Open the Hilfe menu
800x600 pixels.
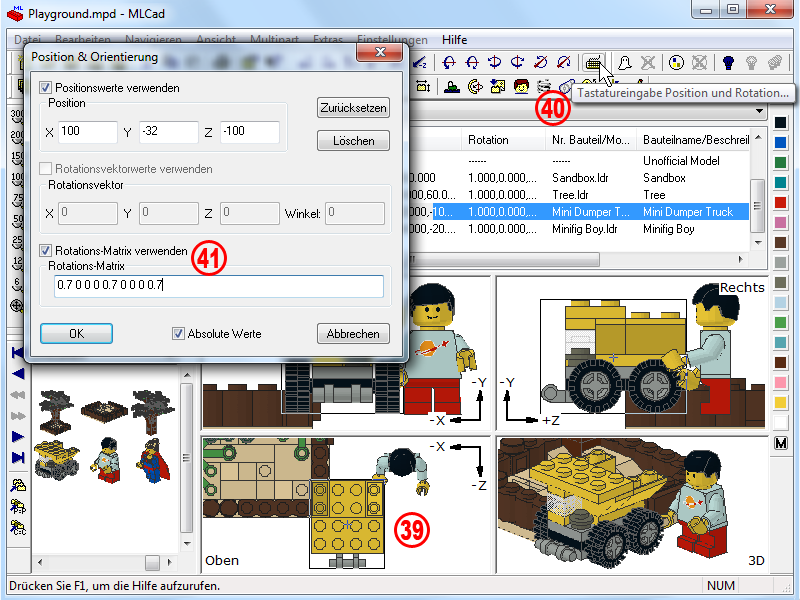coord(455,40)
